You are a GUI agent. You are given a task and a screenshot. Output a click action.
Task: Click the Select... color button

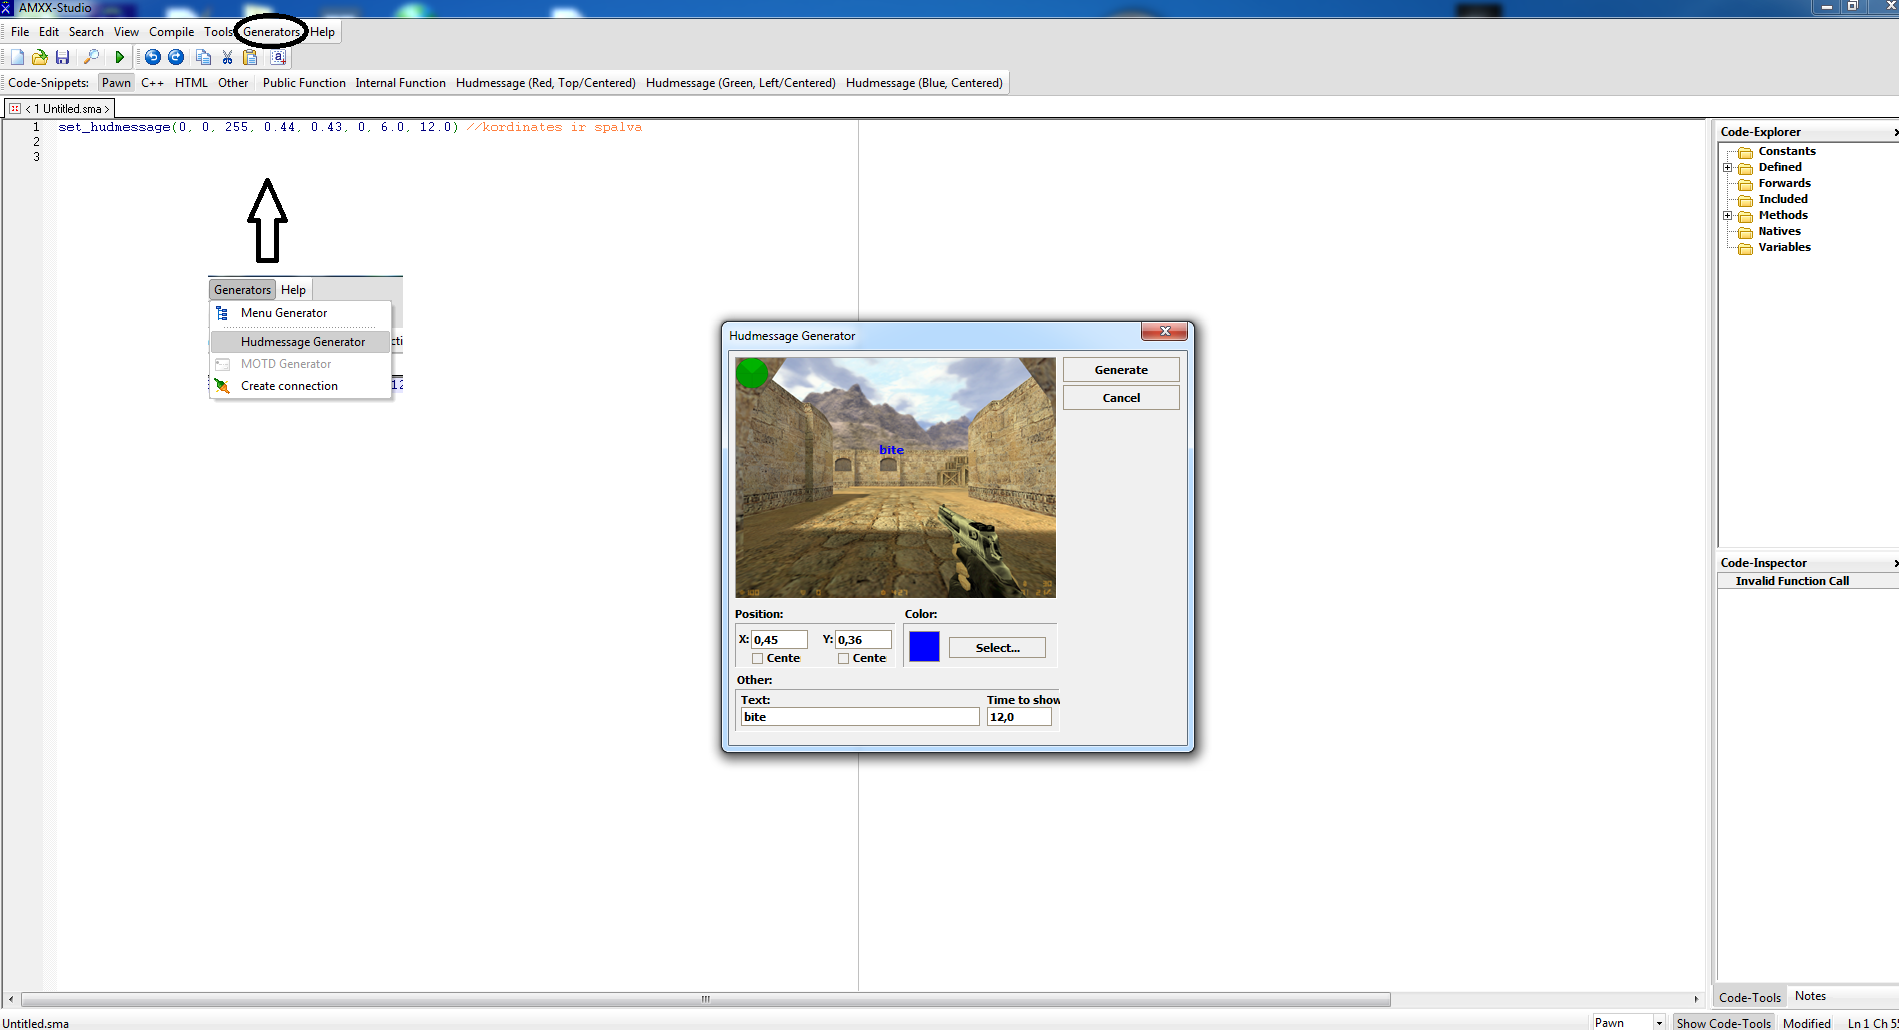point(997,648)
